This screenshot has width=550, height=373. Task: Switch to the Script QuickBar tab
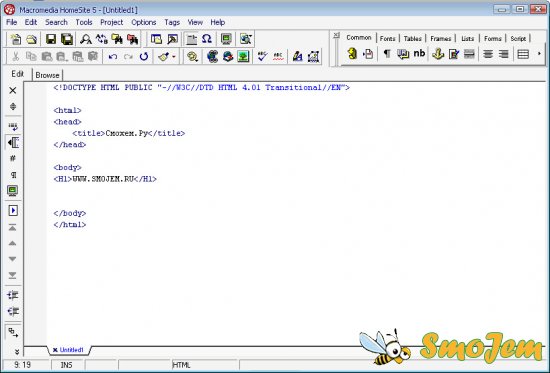(x=518, y=39)
